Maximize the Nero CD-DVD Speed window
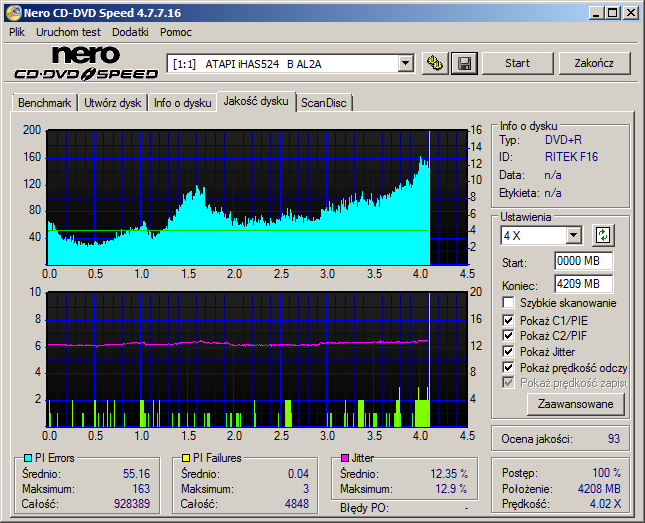 (x=613, y=13)
